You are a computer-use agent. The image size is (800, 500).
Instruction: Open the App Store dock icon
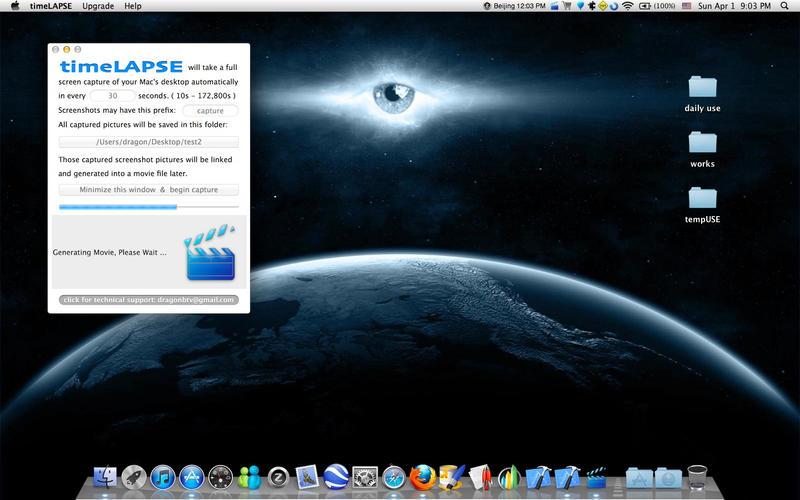point(192,478)
